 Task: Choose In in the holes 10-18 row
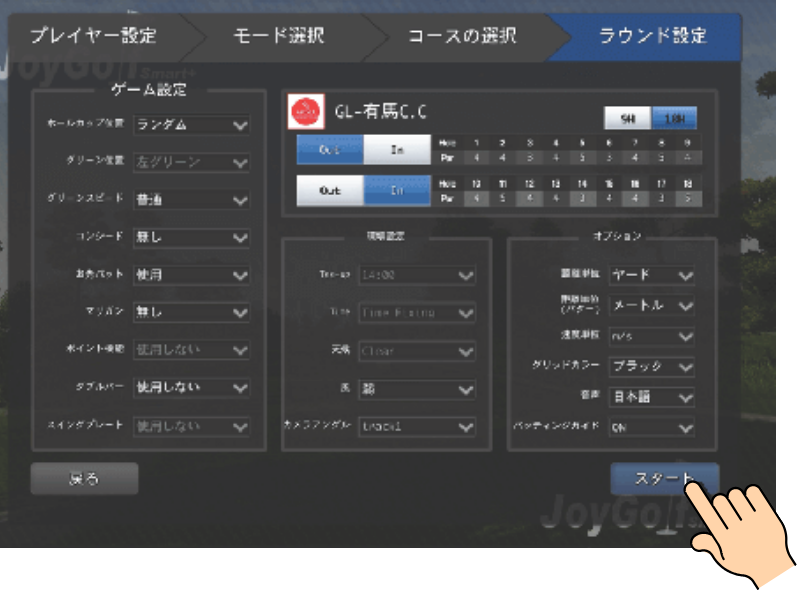pyautogui.click(x=397, y=190)
